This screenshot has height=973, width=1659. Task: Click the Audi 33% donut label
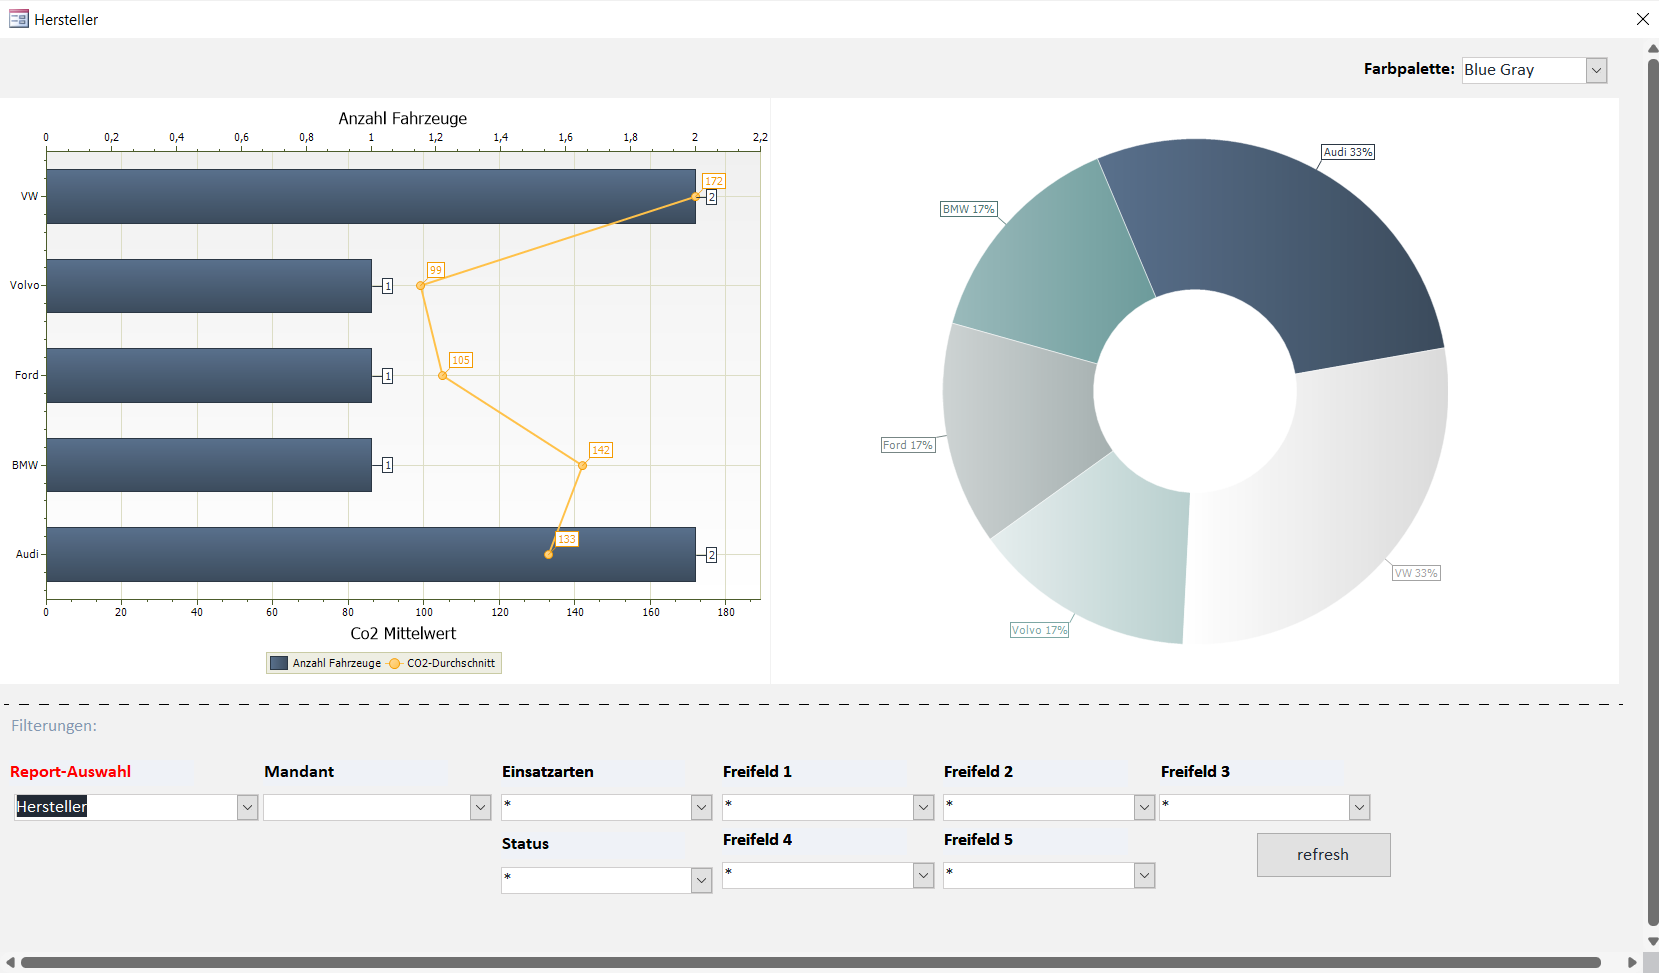pyautogui.click(x=1348, y=152)
